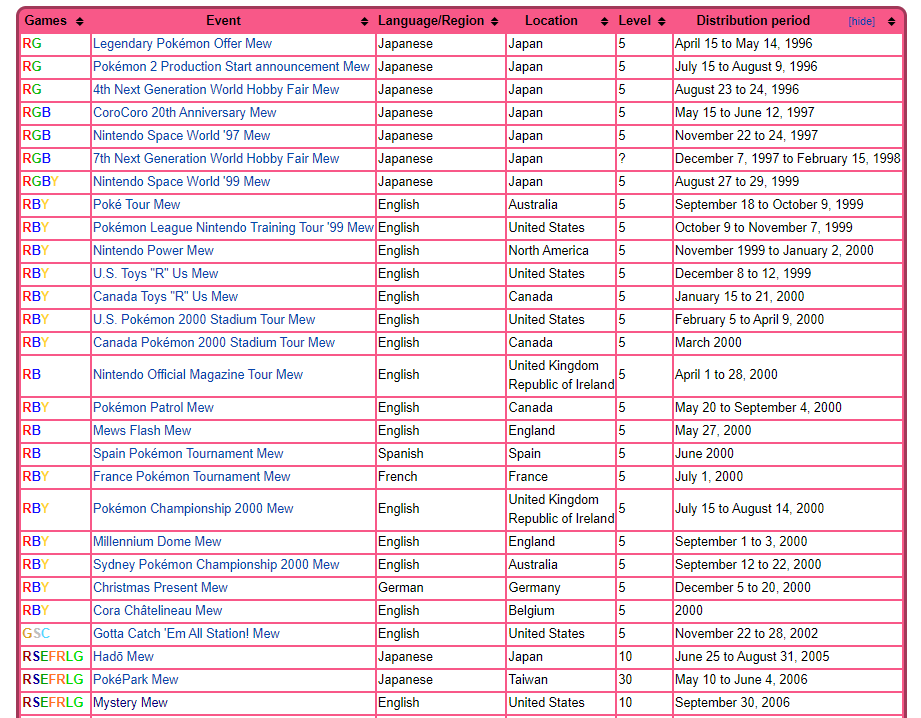Screen dimensions: 921x718
Task: Open Canada Pokémon 2000 Stadium Tour Mew
Action: [x=214, y=342]
